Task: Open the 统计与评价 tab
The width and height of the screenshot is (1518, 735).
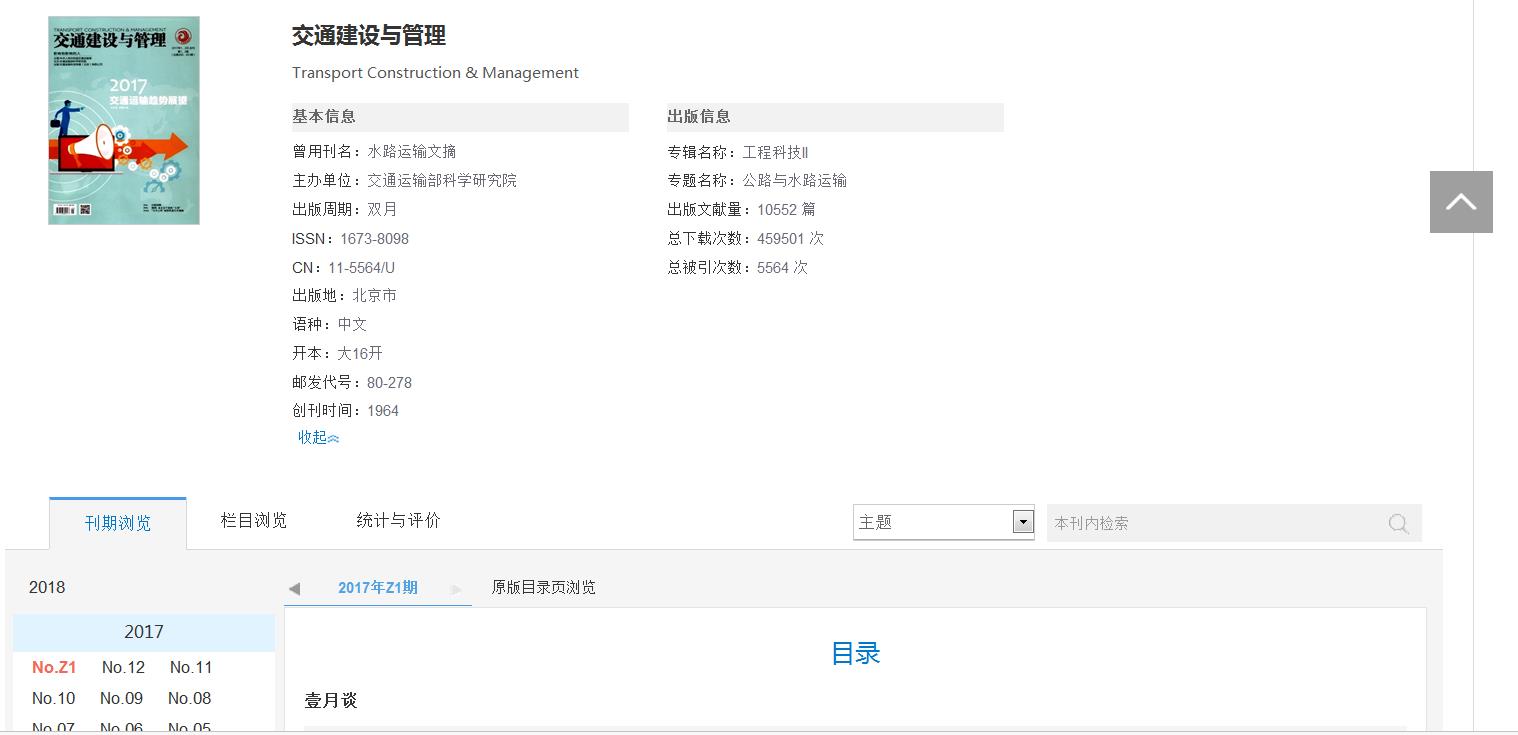Action: [x=398, y=520]
